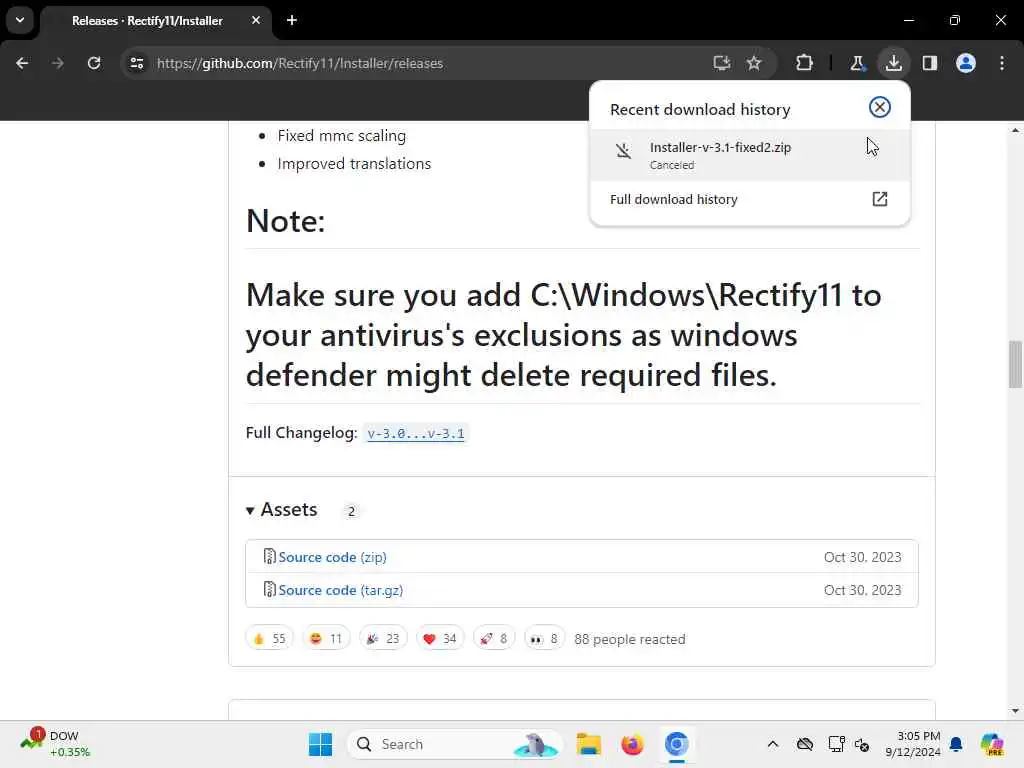Click the taskbar Search box
1024x768 pixels.
(455, 744)
